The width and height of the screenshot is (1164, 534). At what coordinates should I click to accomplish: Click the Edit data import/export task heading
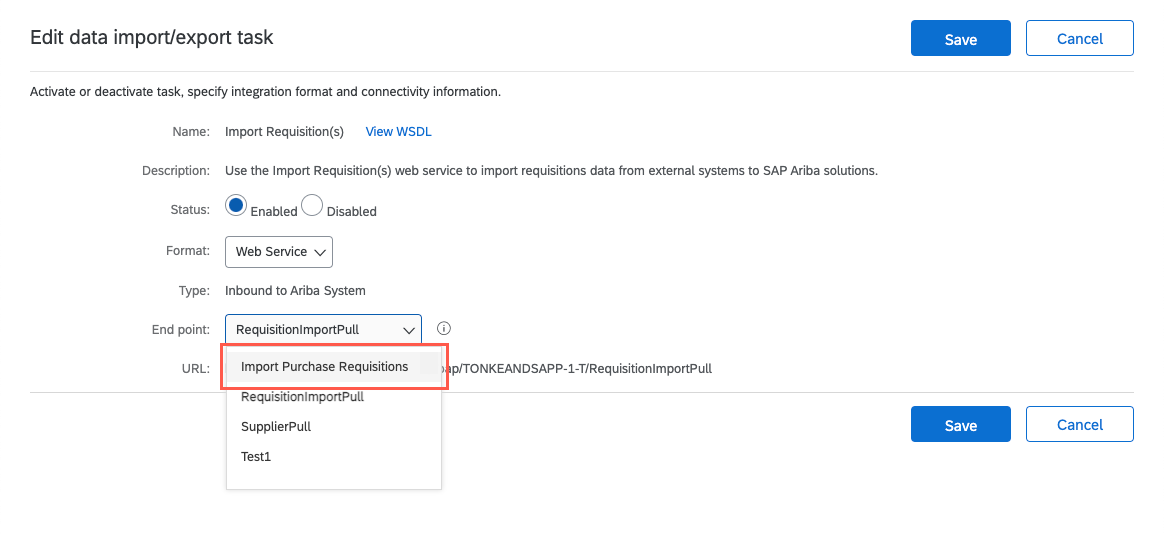pyautogui.click(x=152, y=38)
